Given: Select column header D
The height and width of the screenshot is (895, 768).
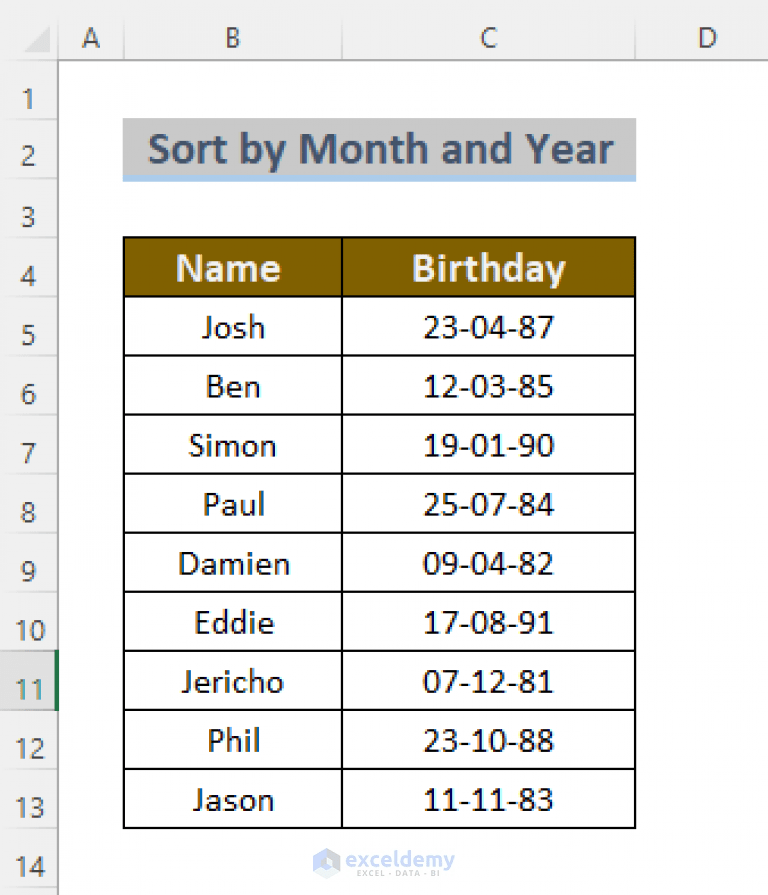Looking at the screenshot, I should point(706,38).
